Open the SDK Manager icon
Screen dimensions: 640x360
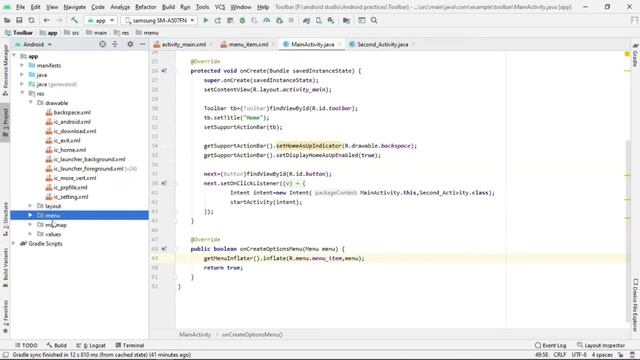(x=331, y=20)
